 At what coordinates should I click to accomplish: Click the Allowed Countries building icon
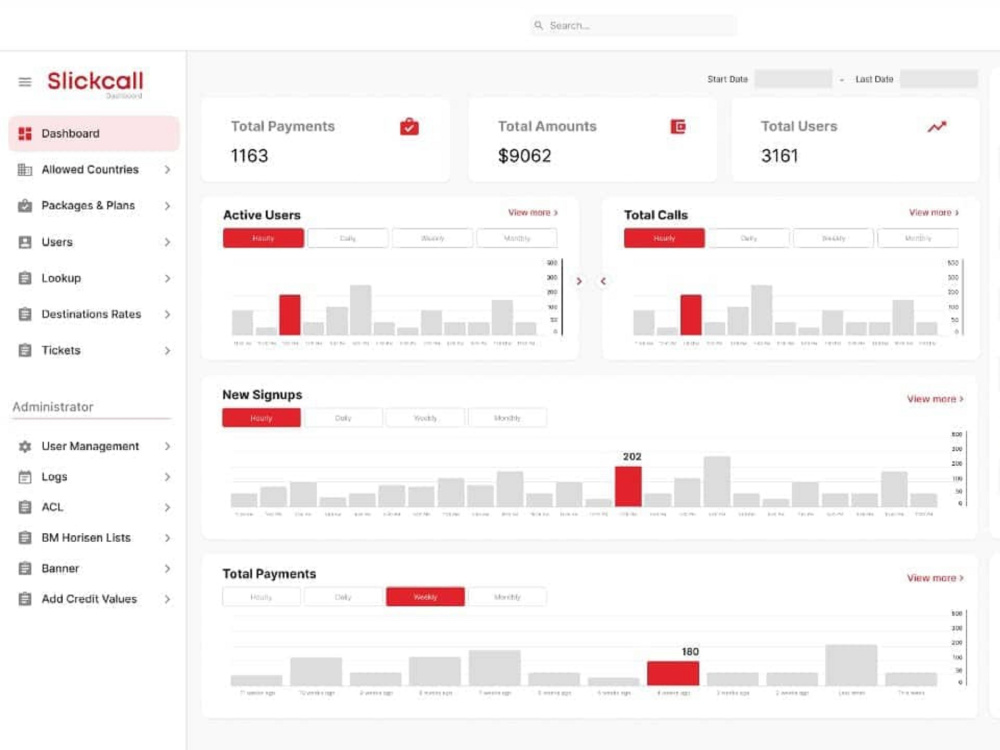tap(25, 170)
